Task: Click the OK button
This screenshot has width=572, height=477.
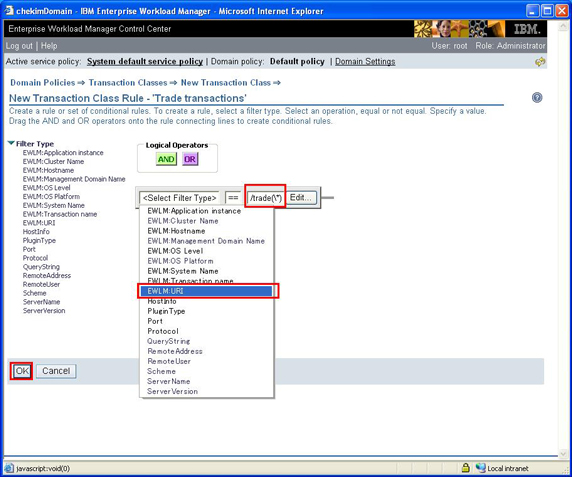Action: [x=22, y=371]
